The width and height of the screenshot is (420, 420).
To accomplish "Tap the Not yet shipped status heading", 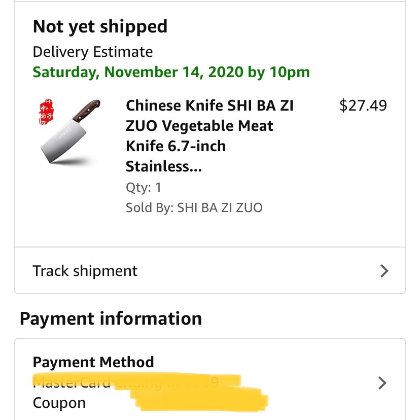I will tap(100, 27).
